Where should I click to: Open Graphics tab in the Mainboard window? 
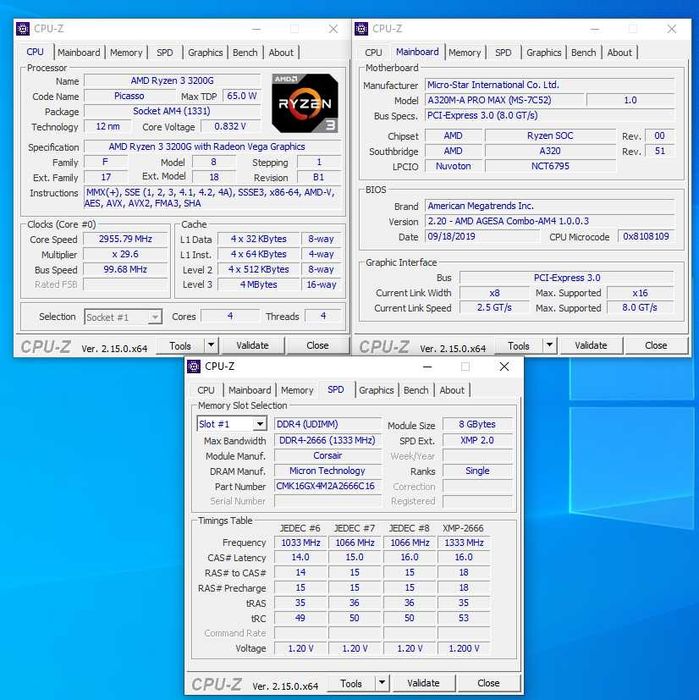(x=544, y=53)
